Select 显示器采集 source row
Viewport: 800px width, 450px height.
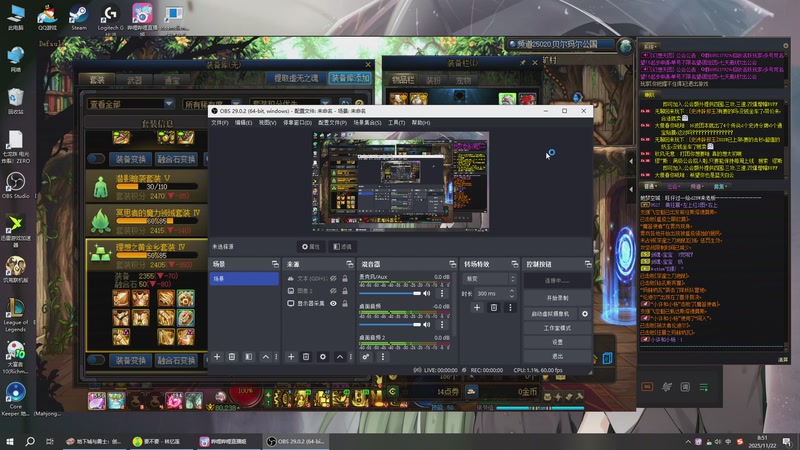click(318, 303)
